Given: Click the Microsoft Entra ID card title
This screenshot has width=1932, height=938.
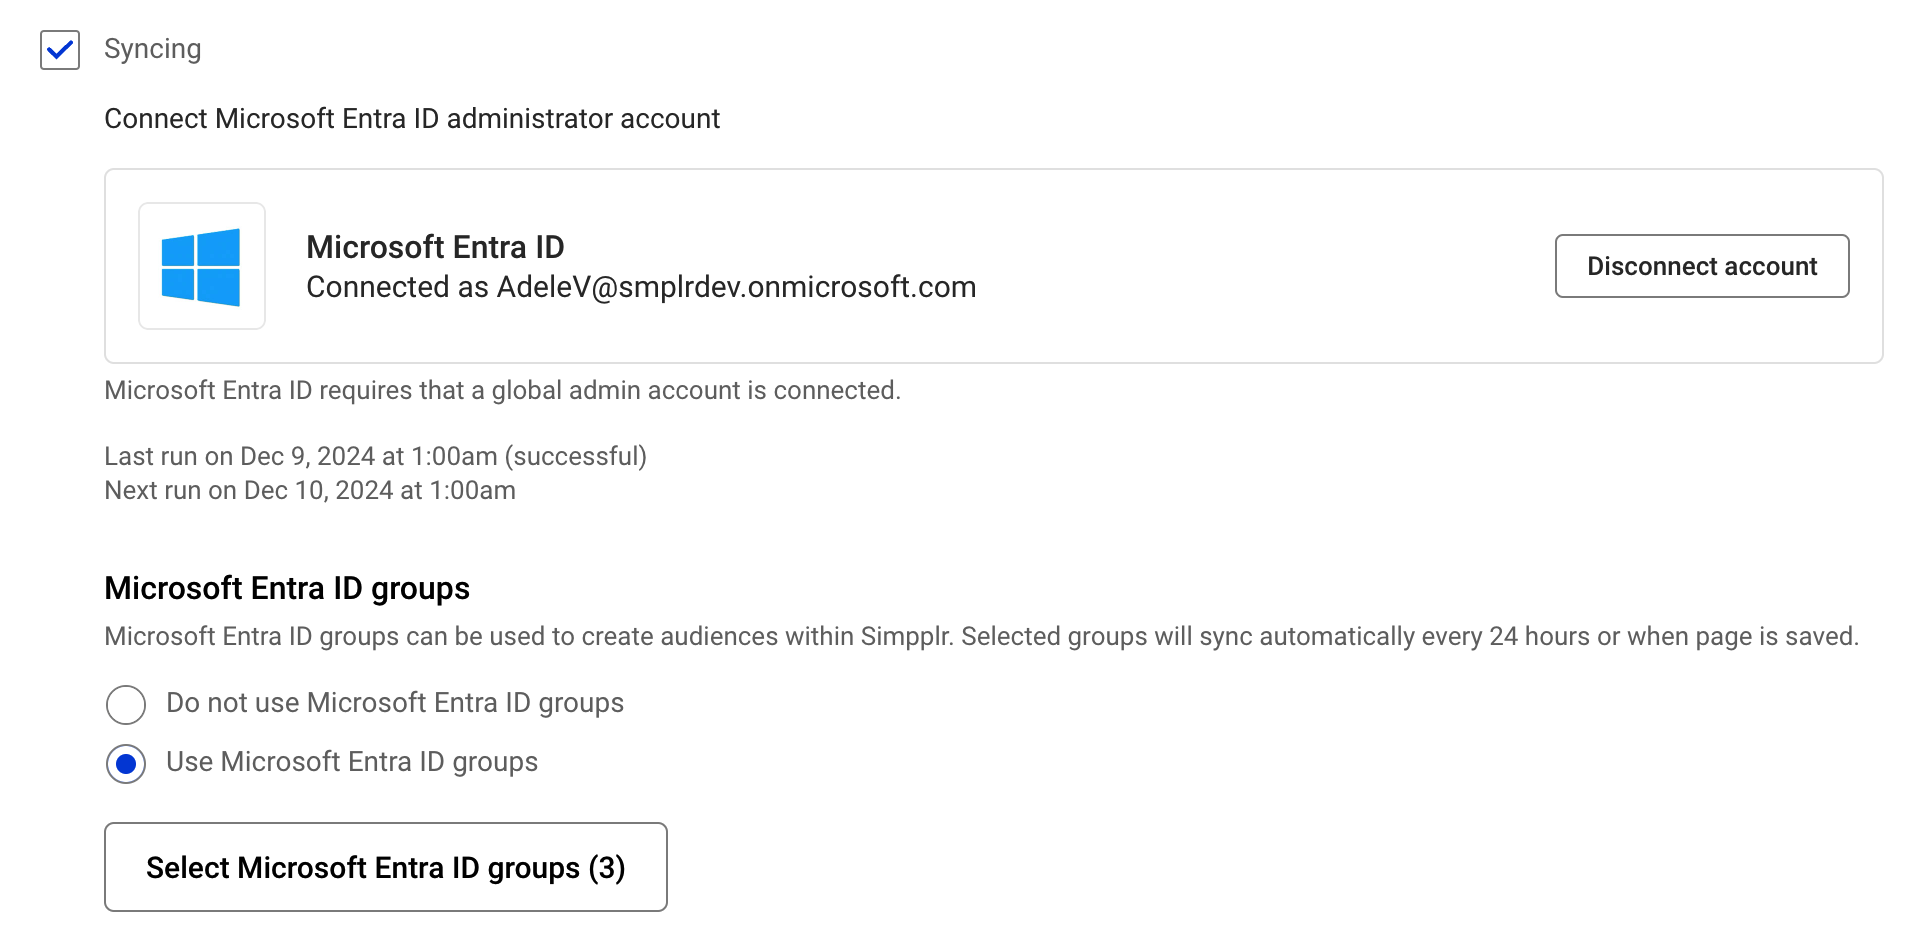Looking at the screenshot, I should pyautogui.click(x=435, y=247).
